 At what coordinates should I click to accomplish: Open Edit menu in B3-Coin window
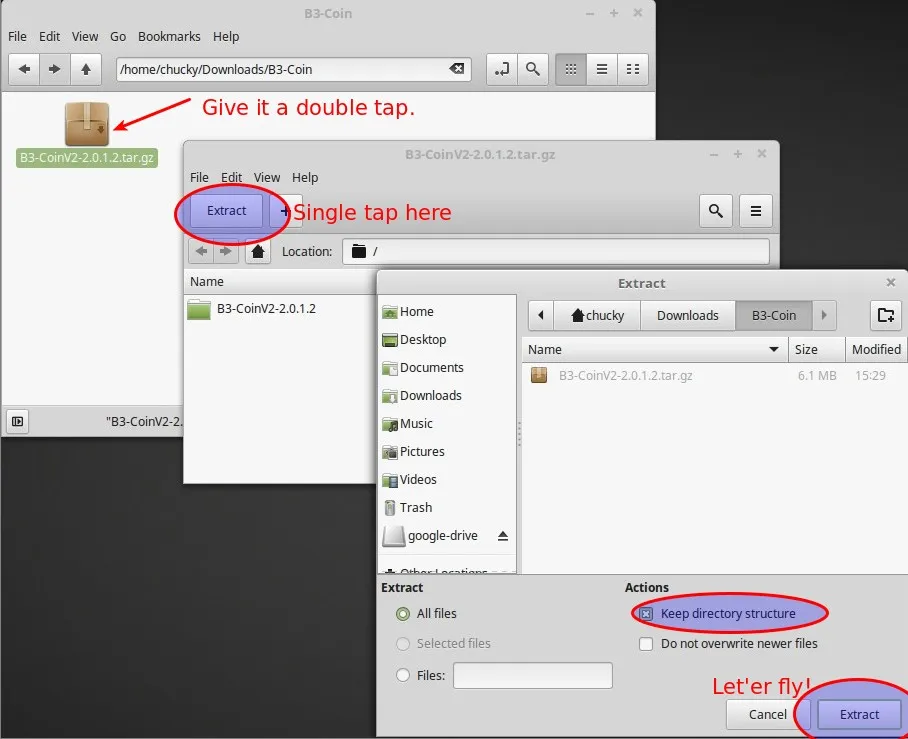point(49,36)
